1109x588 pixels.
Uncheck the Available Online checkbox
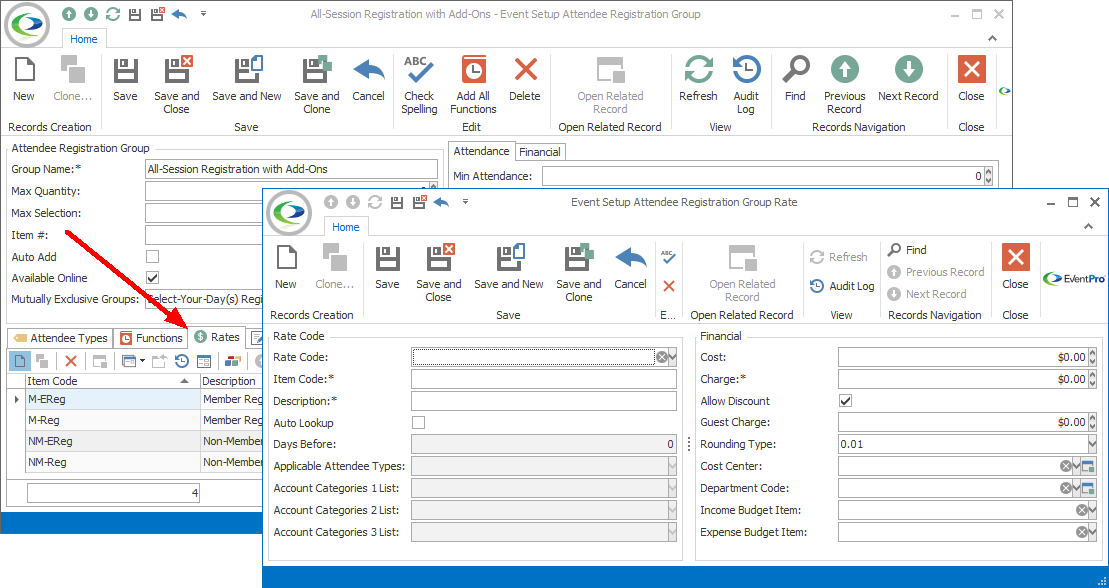click(152, 277)
